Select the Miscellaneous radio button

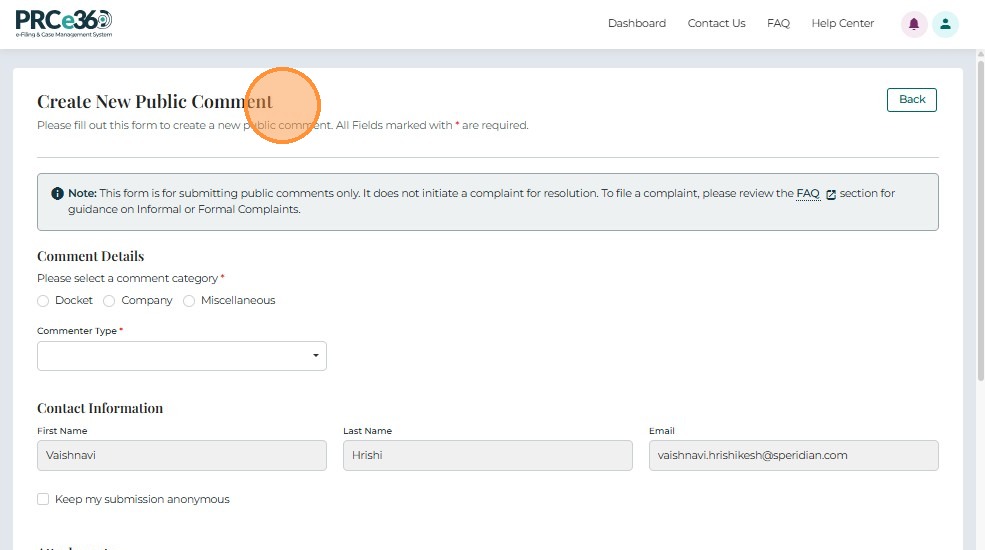(x=188, y=301)
